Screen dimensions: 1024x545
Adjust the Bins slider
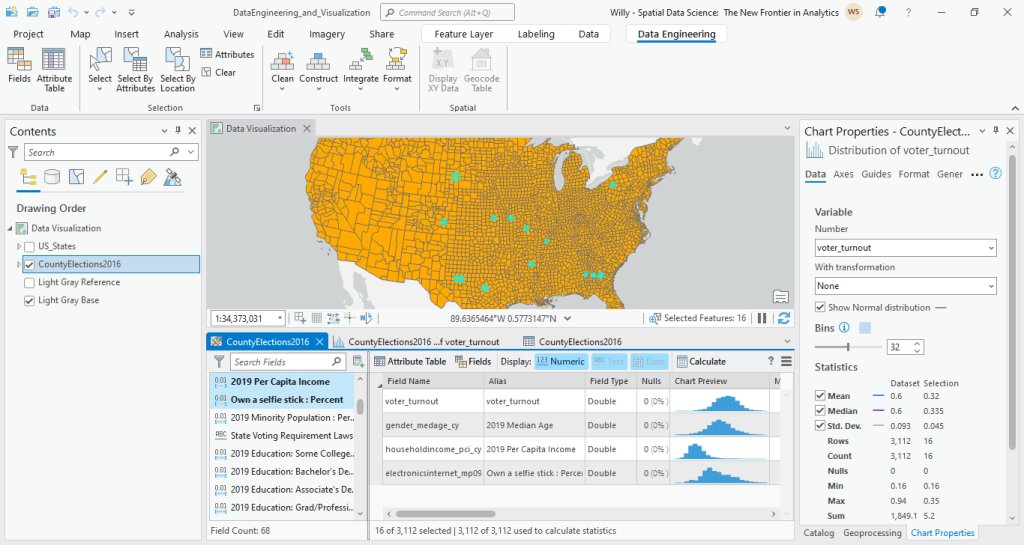pos(848,347)
